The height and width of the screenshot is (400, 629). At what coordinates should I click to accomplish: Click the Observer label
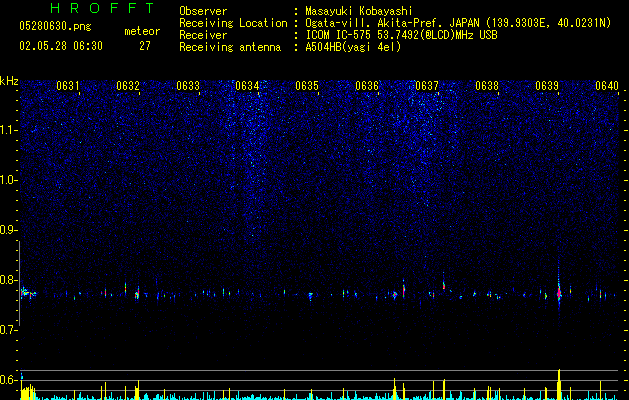click(203, 11)
